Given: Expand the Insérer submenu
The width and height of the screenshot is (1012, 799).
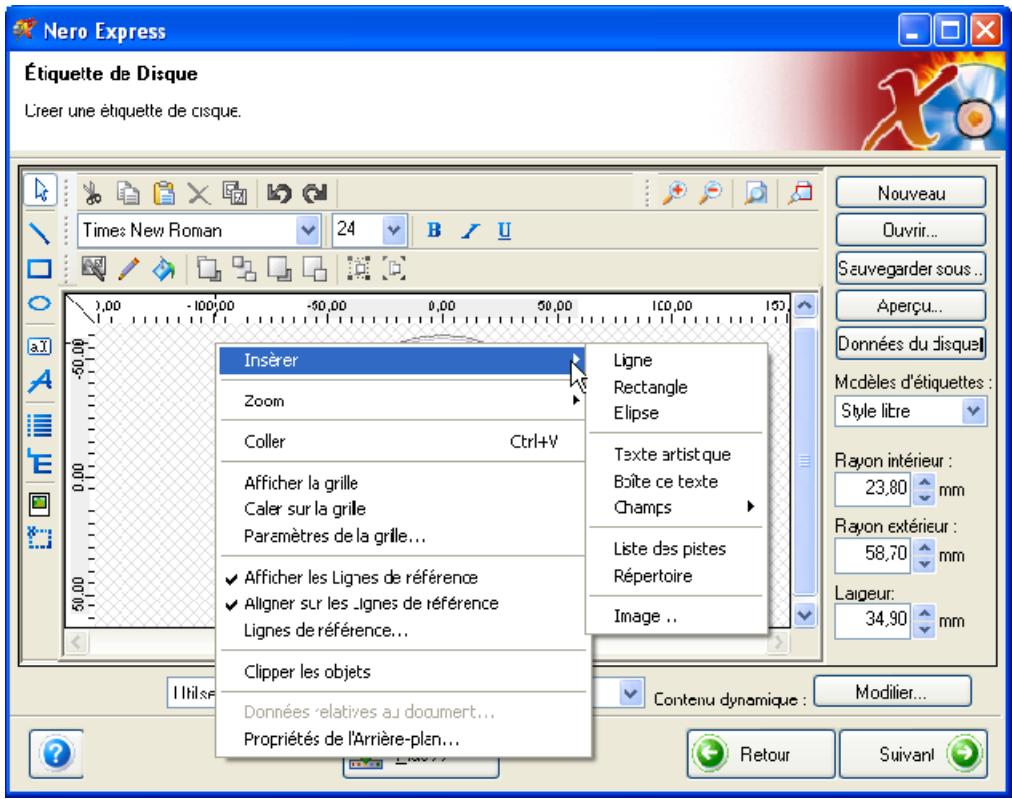Looking at the screenshot, I should tap(403, 360).
